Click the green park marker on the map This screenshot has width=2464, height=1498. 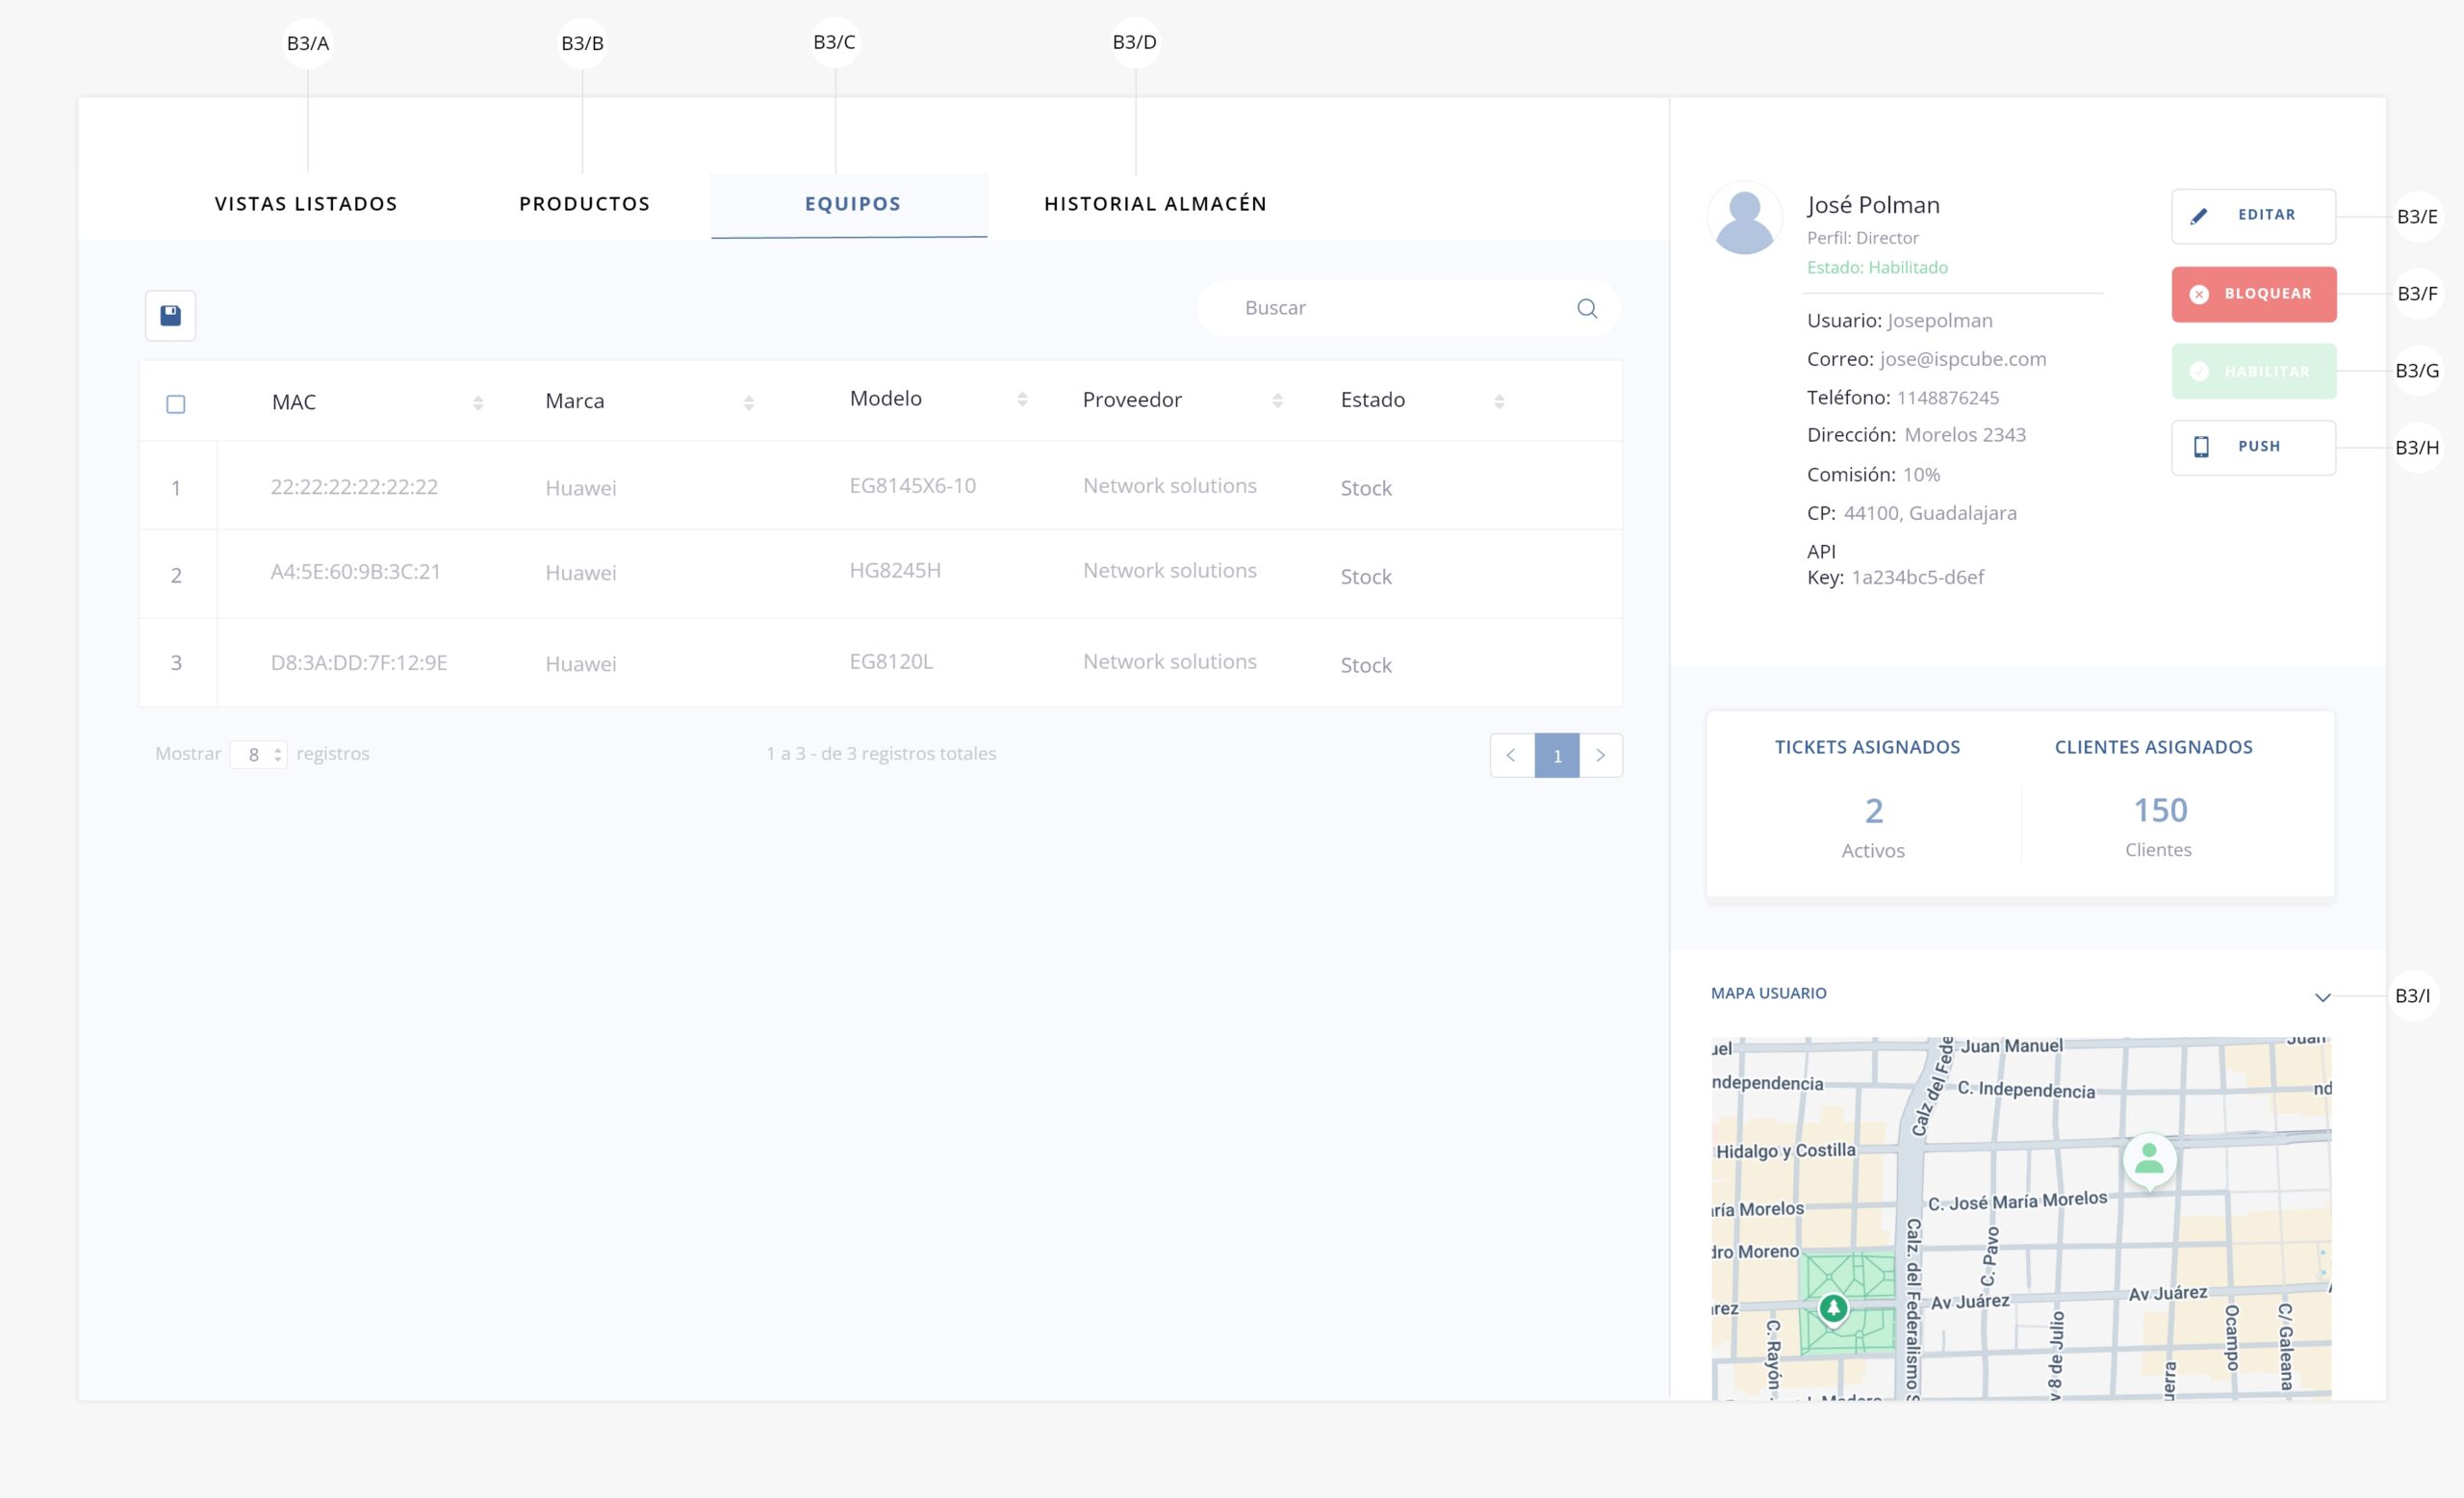(1832, 1308)
